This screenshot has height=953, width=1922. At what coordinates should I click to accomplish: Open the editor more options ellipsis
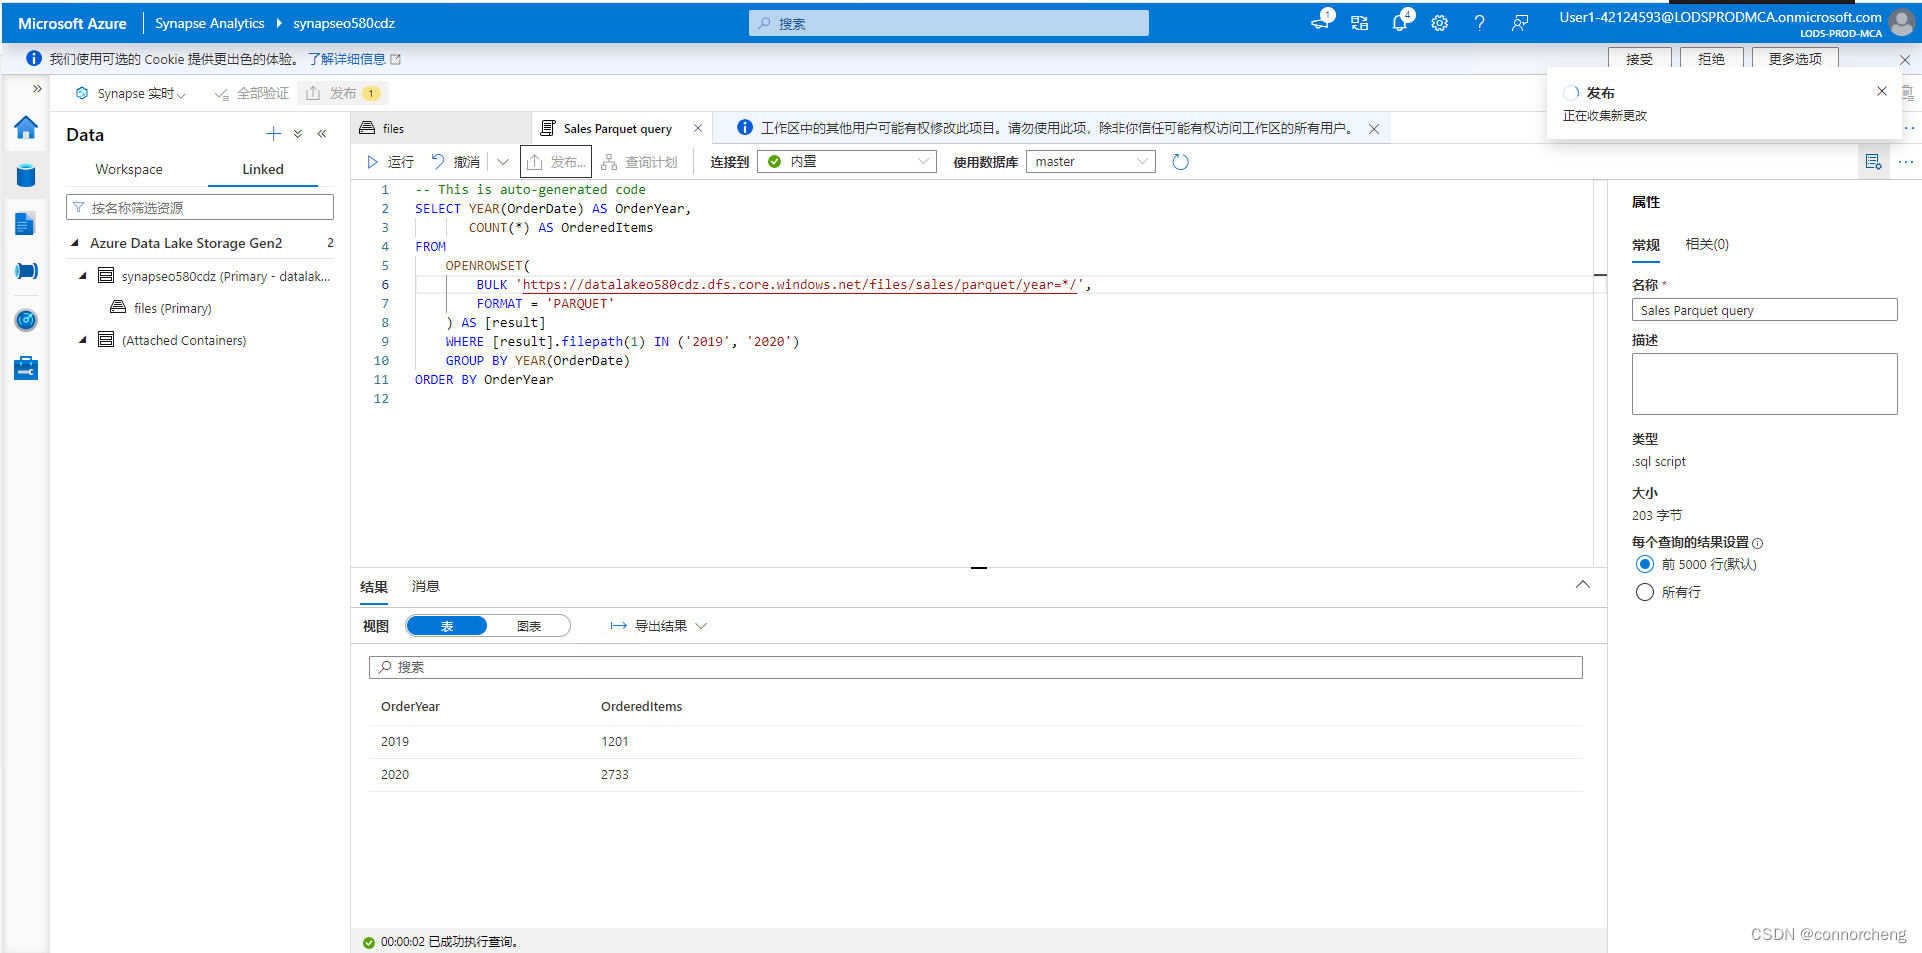[x=1906, y=162]
